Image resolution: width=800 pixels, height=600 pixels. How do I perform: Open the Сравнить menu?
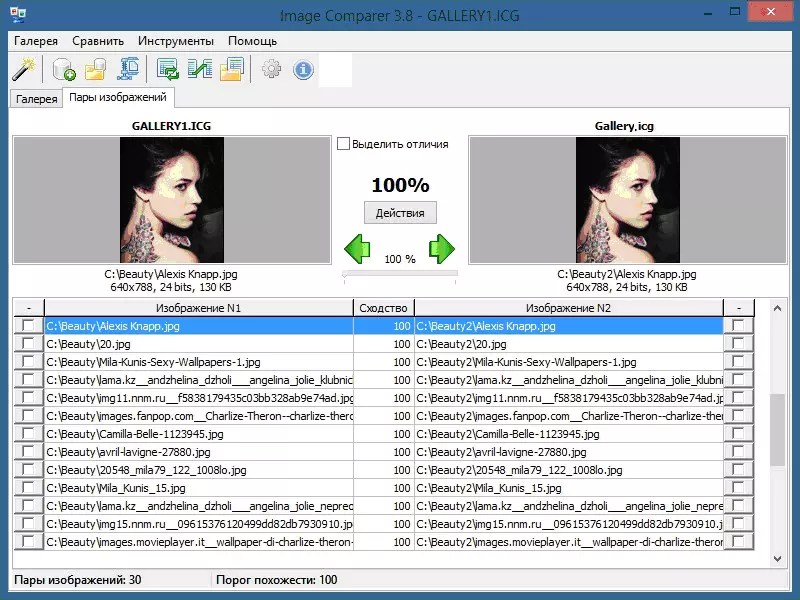click(98, 41)
